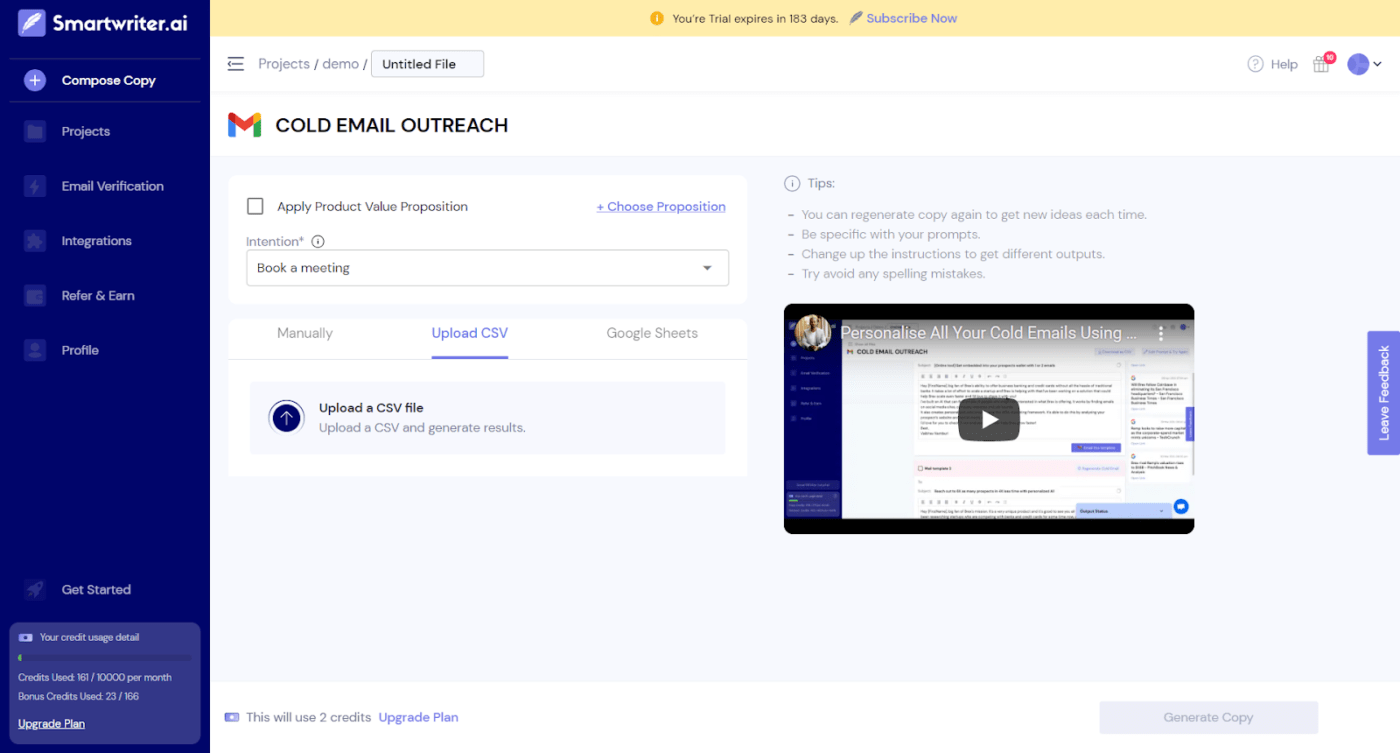Click the Smartwriter.ai feather logo icon
The width and height of the screenshot is (1400, 753).
[x=32, y=23]
